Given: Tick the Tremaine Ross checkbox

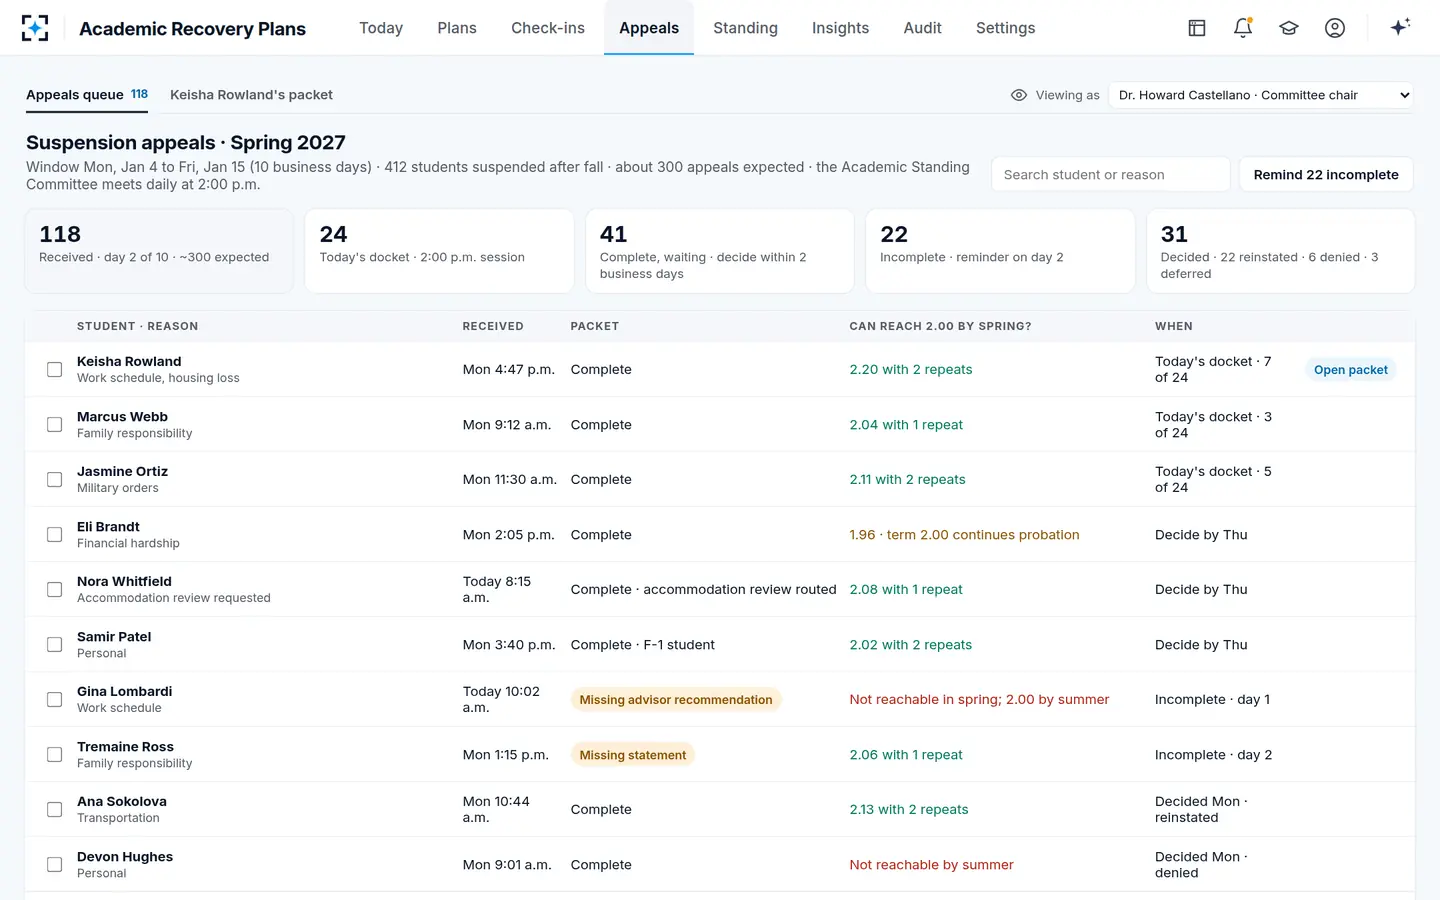Looking at the screenshot, I should pyautogui.click(x=54, y=755).
